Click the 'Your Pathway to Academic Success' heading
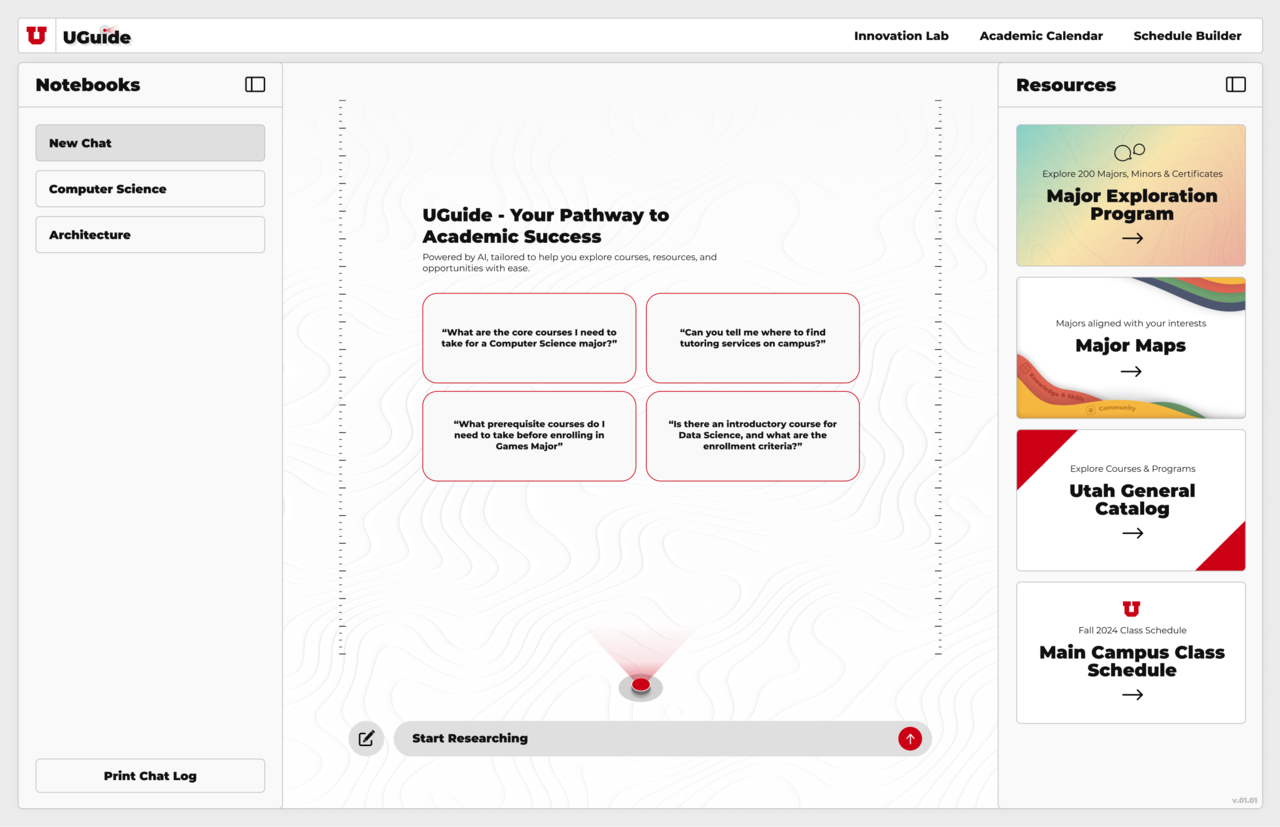 tap(546, 226)
